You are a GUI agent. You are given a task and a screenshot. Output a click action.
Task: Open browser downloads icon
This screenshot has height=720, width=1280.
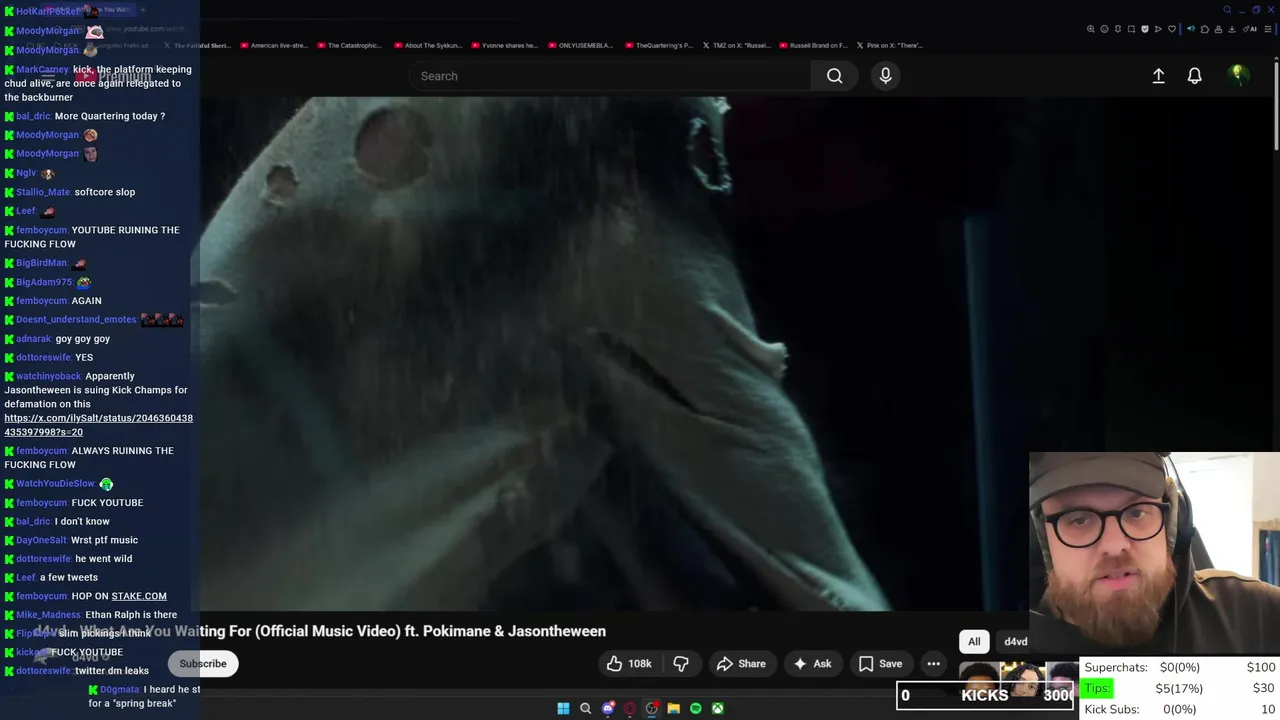[x=1232, y=29]
